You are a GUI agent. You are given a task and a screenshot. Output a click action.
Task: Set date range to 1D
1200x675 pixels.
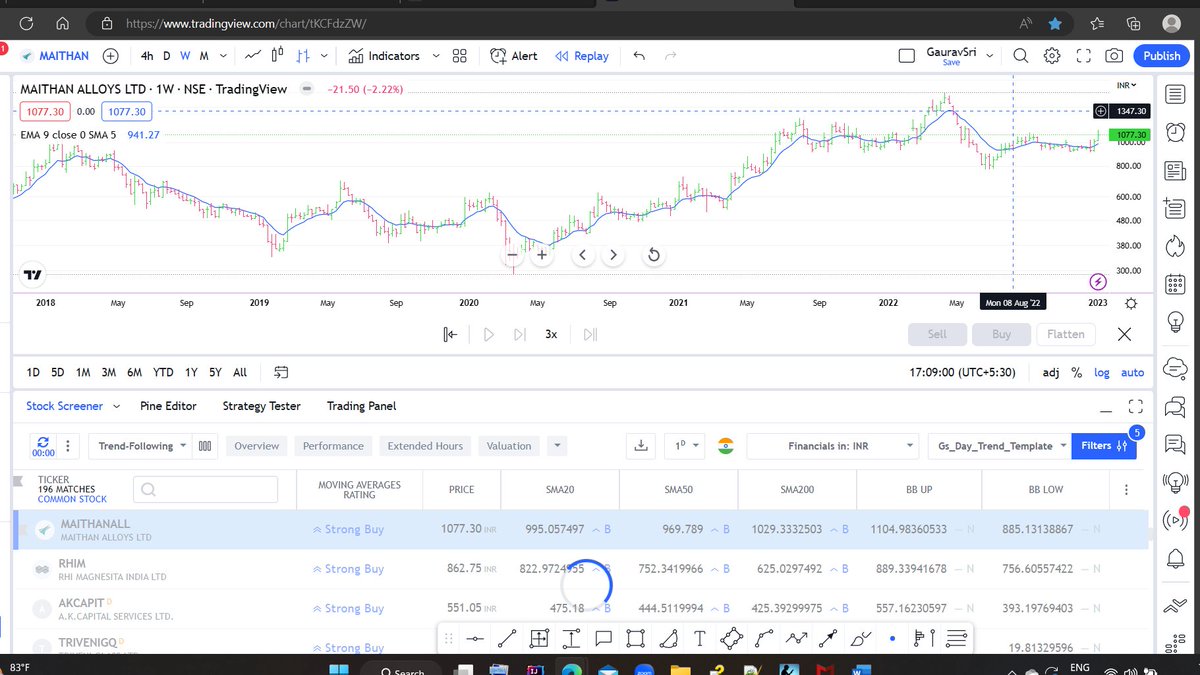click(x=33, y=372)
